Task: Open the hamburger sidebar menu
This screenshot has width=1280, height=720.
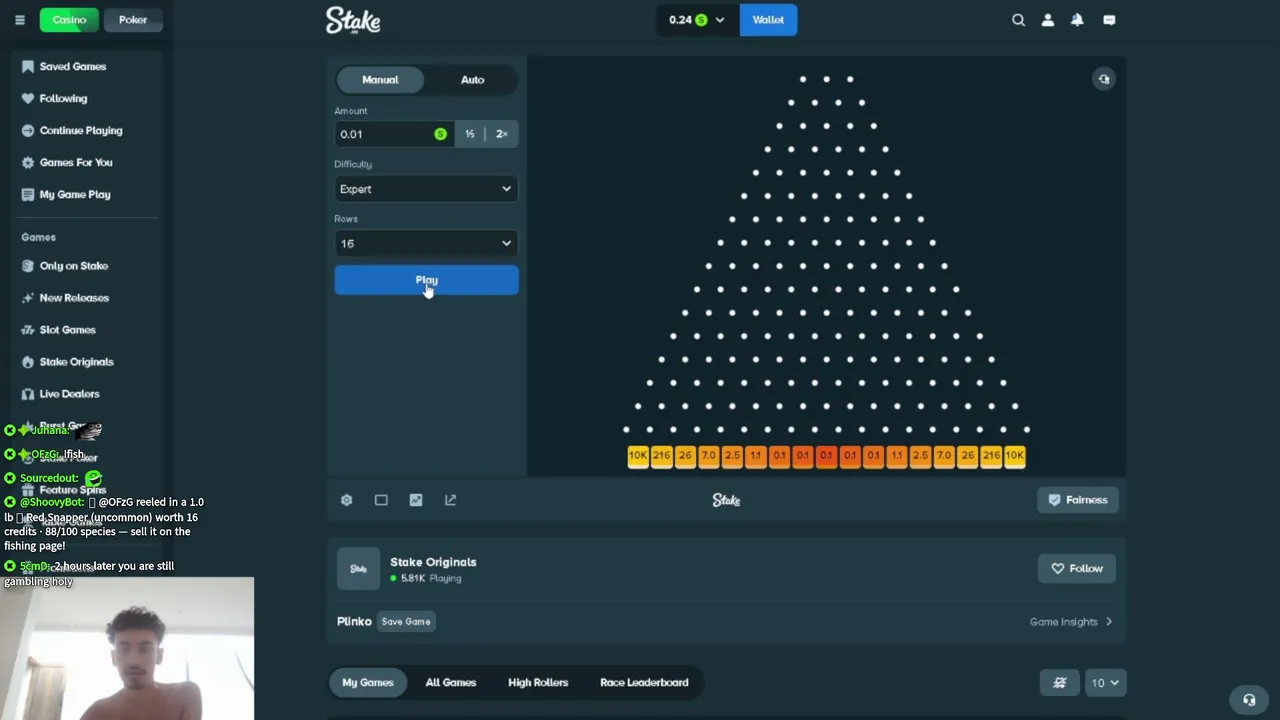Action: 19,20
